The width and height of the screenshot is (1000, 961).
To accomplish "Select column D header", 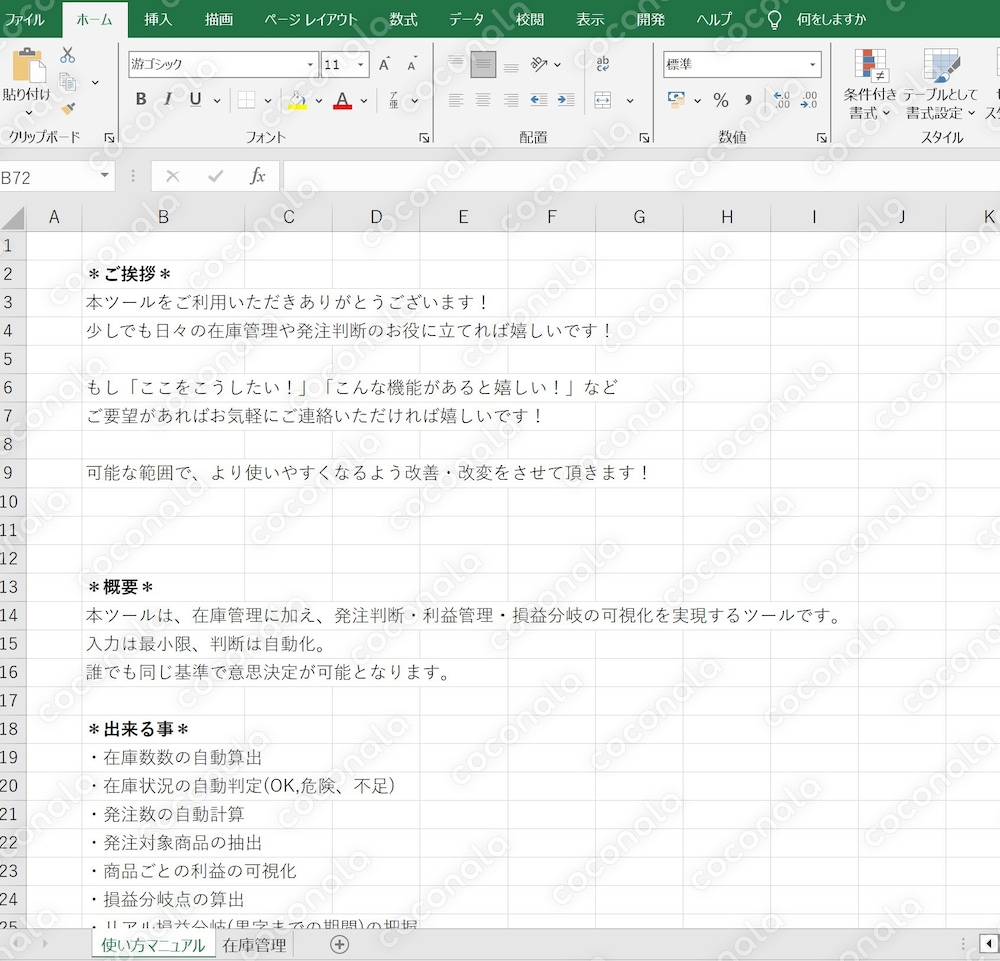I will pos(376,217).
